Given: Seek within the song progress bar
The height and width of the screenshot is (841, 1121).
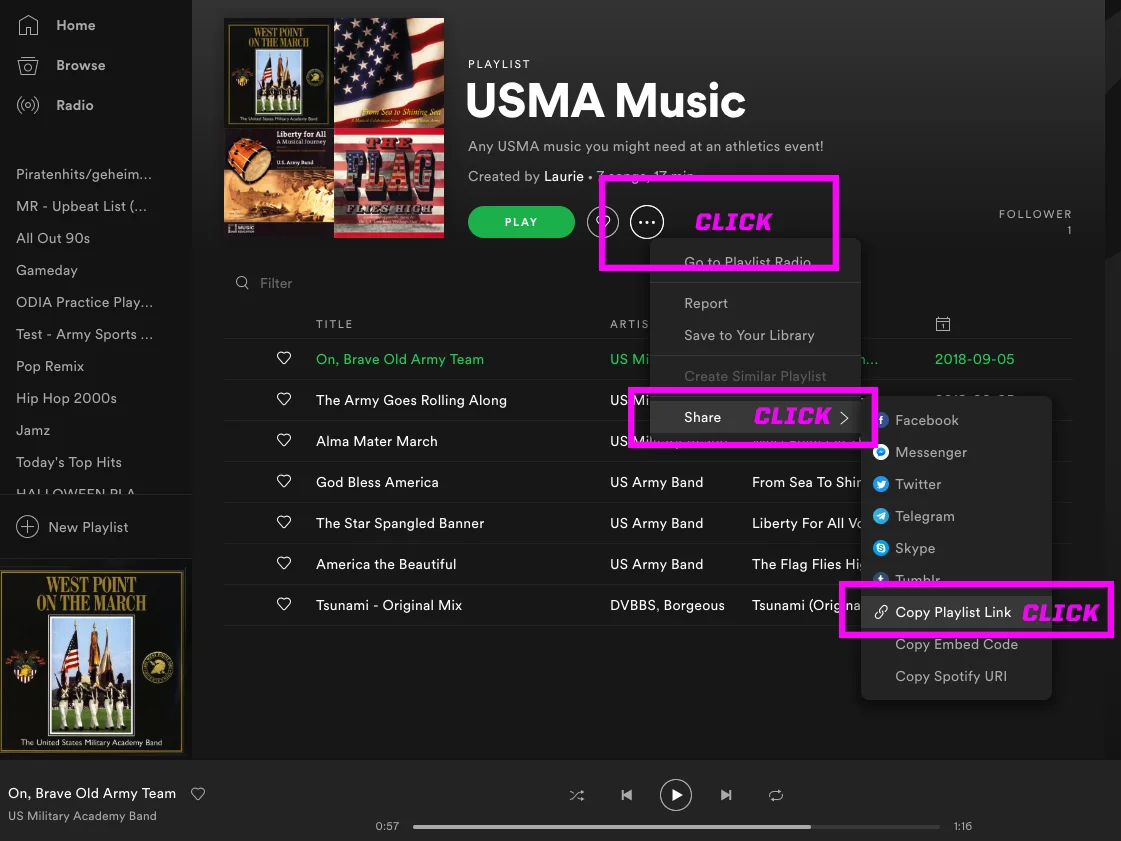Looking at the screenshot, I should [676, 827].
